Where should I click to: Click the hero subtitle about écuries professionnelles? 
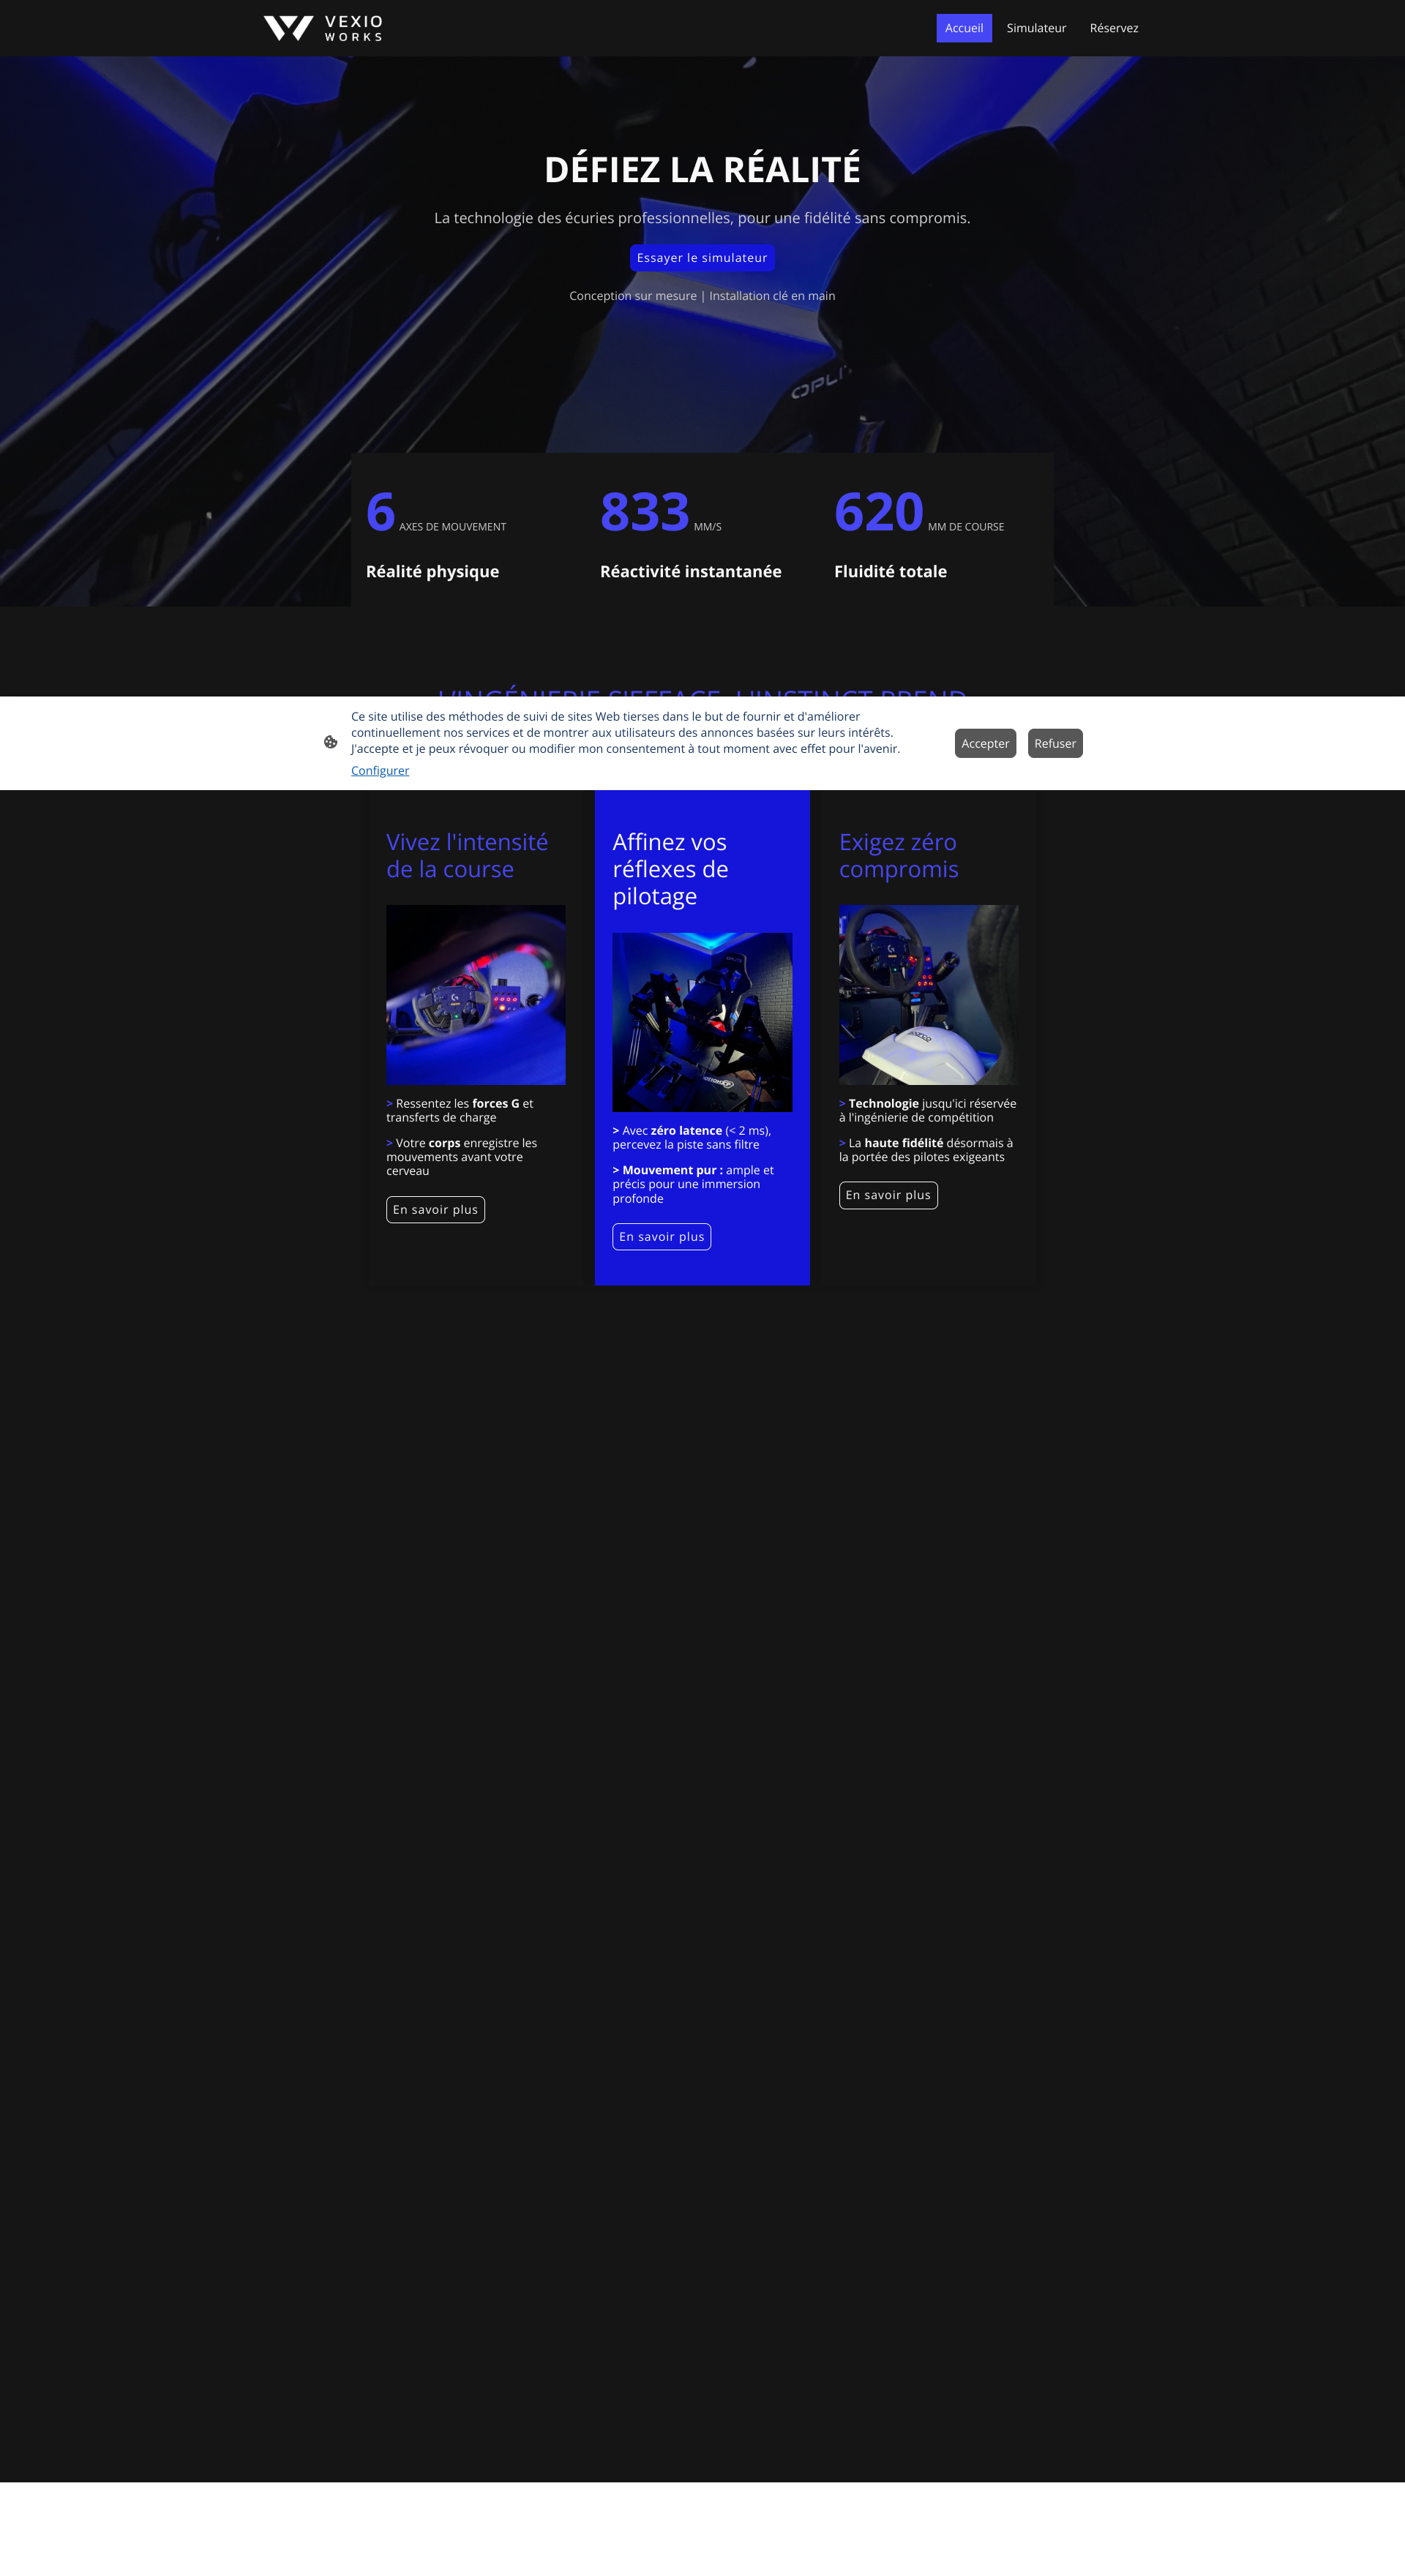702,218
